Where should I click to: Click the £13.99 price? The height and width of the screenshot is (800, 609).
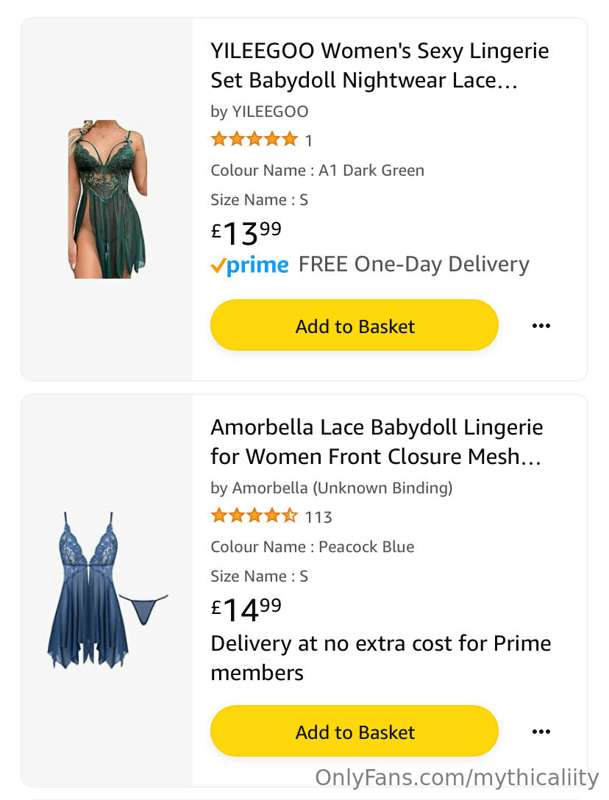pos(246,233)
